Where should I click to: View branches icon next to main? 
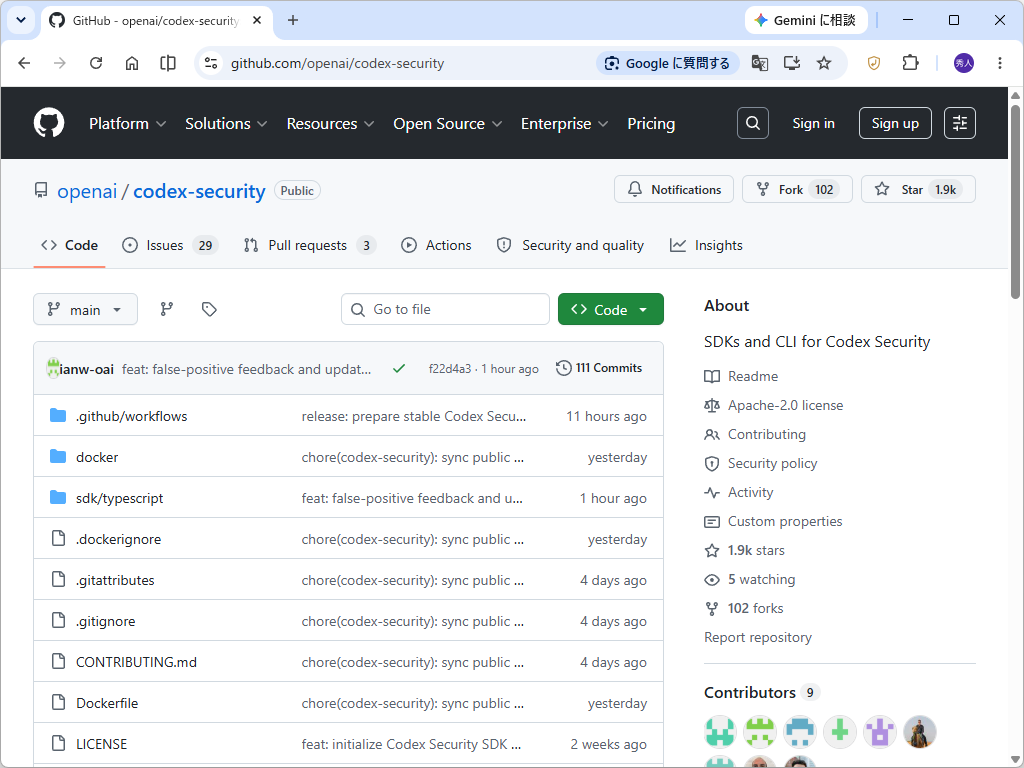[x=167, y=309]
